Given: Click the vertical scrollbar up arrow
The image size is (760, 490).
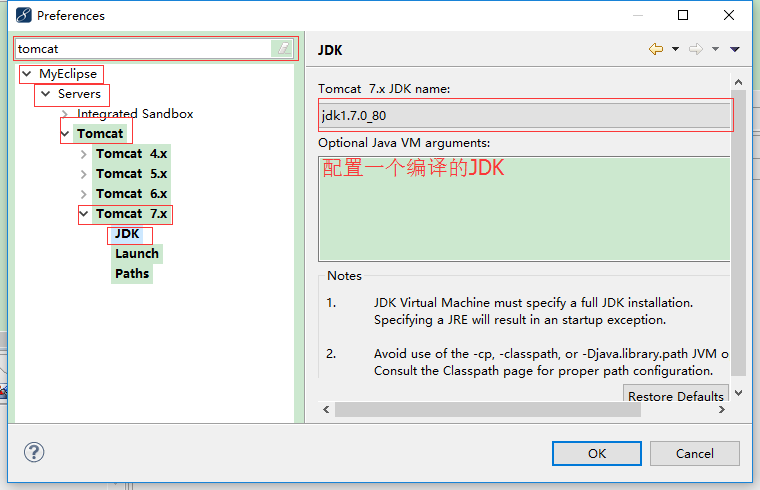Looking at the screenshot, I should (738, 82).
